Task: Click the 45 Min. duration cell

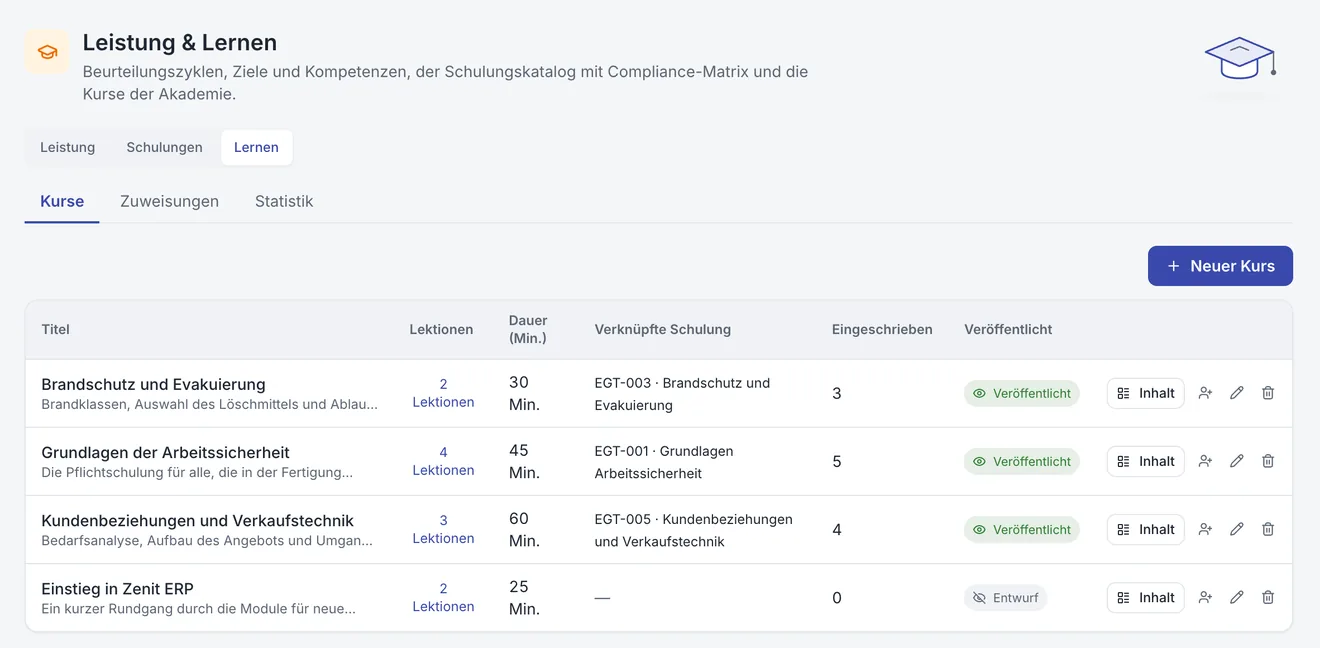Action: pos(524,461)
